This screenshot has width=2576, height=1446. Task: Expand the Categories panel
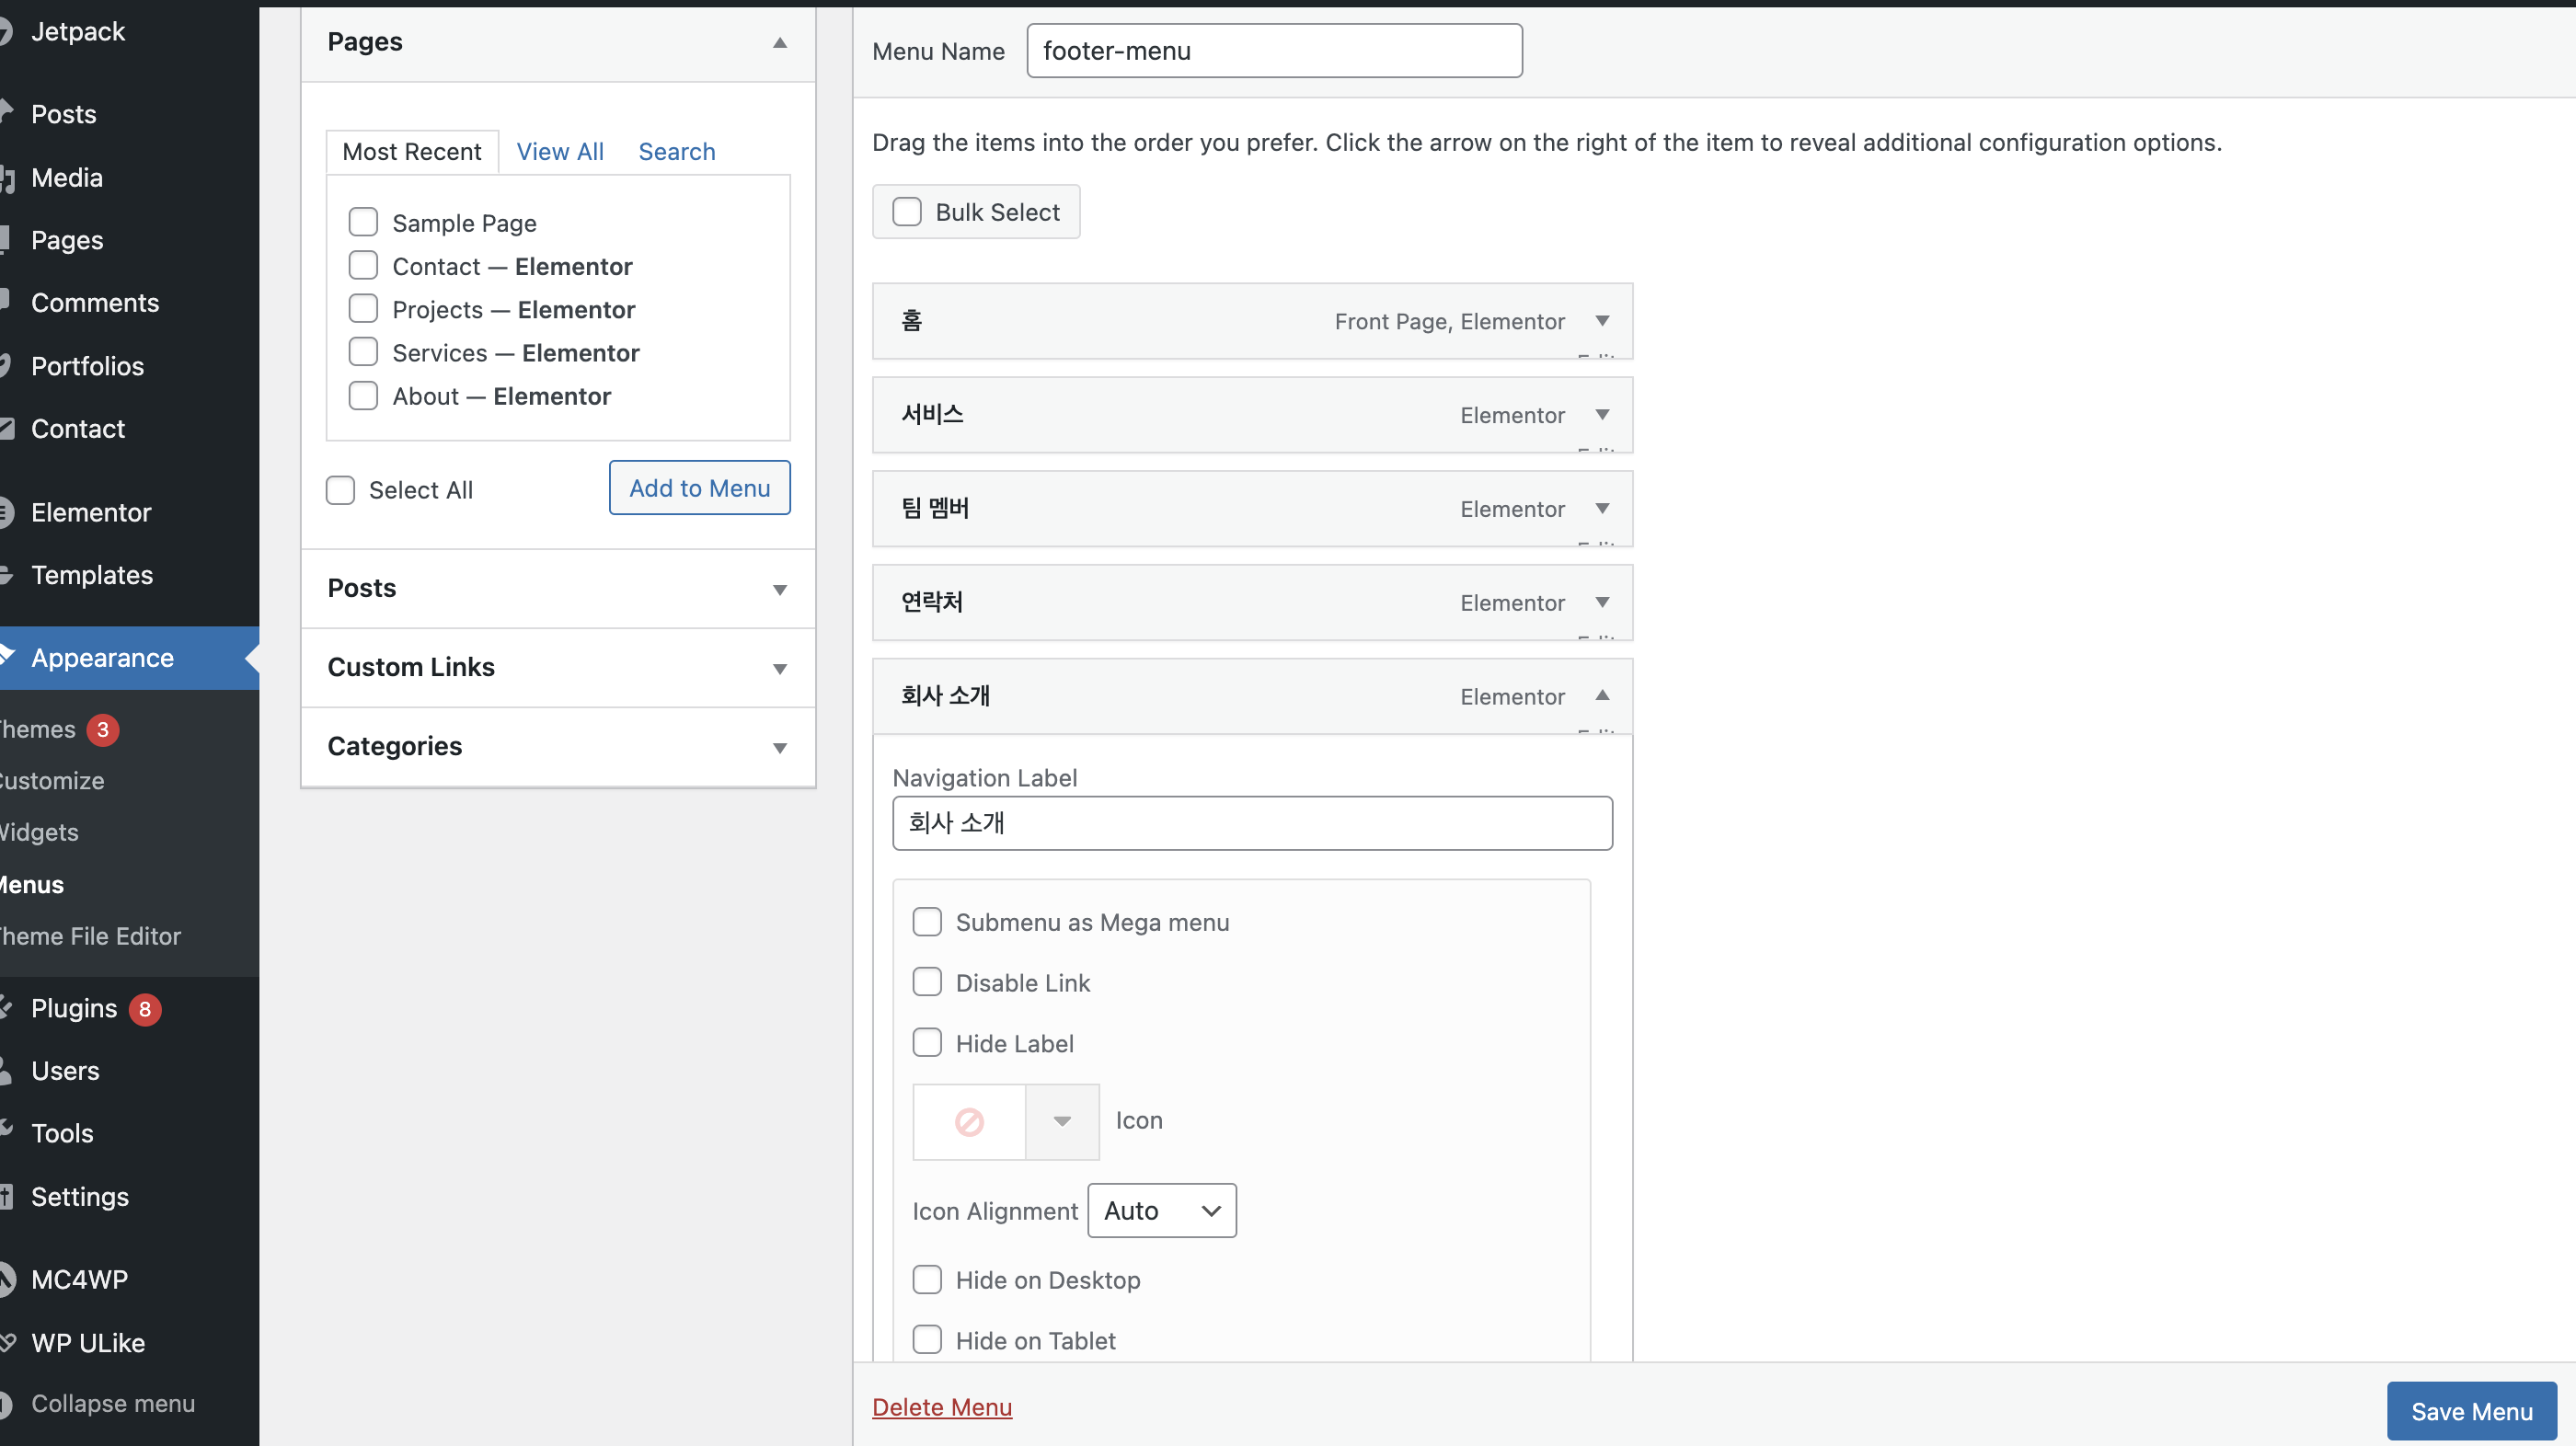point(780,747)
